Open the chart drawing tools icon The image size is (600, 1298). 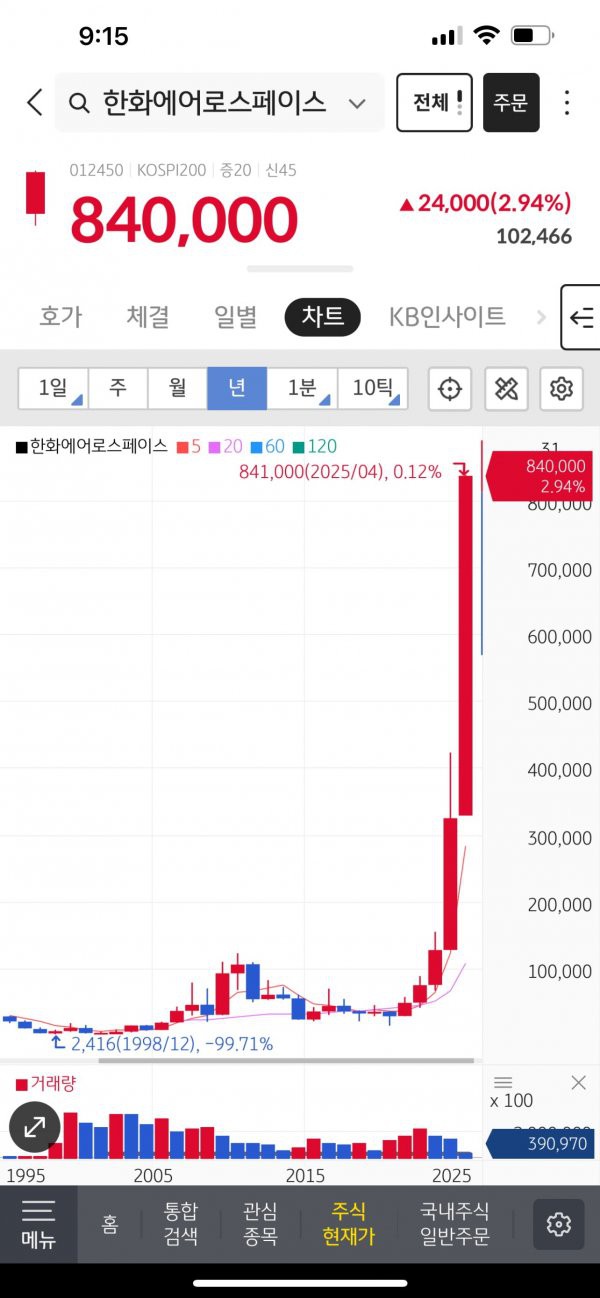pyautogui.click(x=506, y=389)
